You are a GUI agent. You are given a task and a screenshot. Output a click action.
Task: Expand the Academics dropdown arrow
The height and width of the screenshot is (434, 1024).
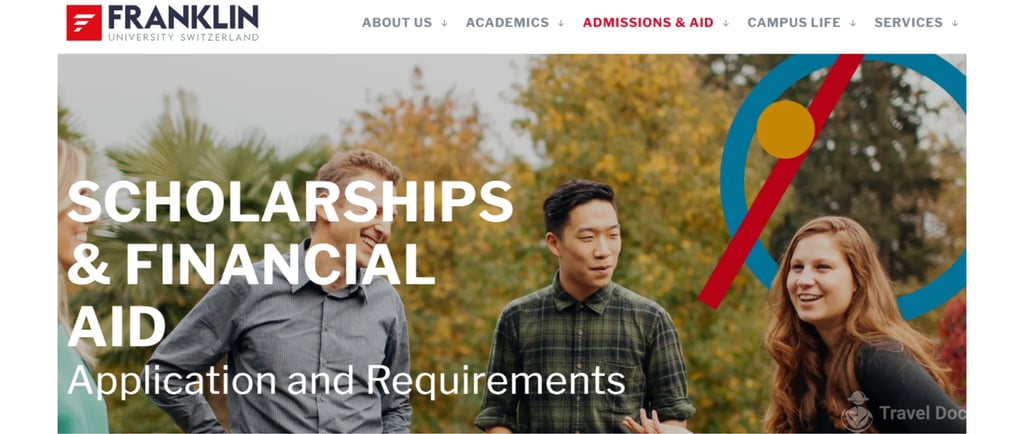click(561, 23)
